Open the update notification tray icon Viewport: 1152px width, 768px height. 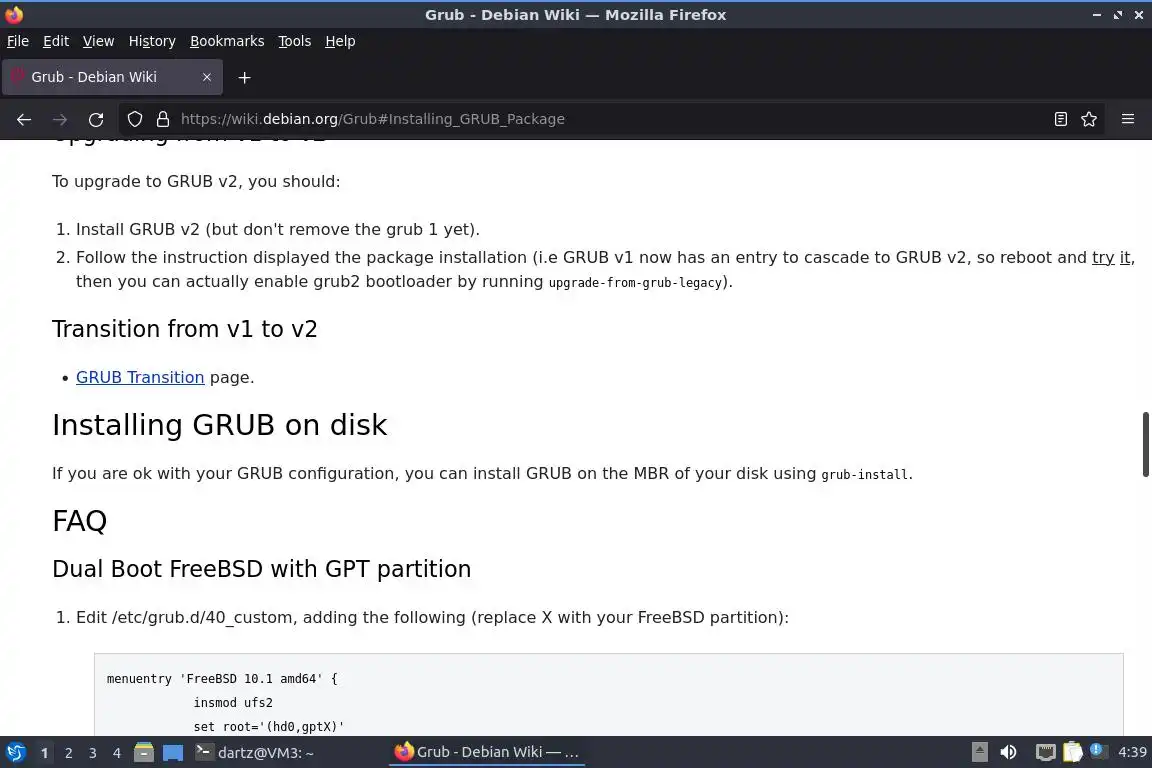[x=1097, y=750]
